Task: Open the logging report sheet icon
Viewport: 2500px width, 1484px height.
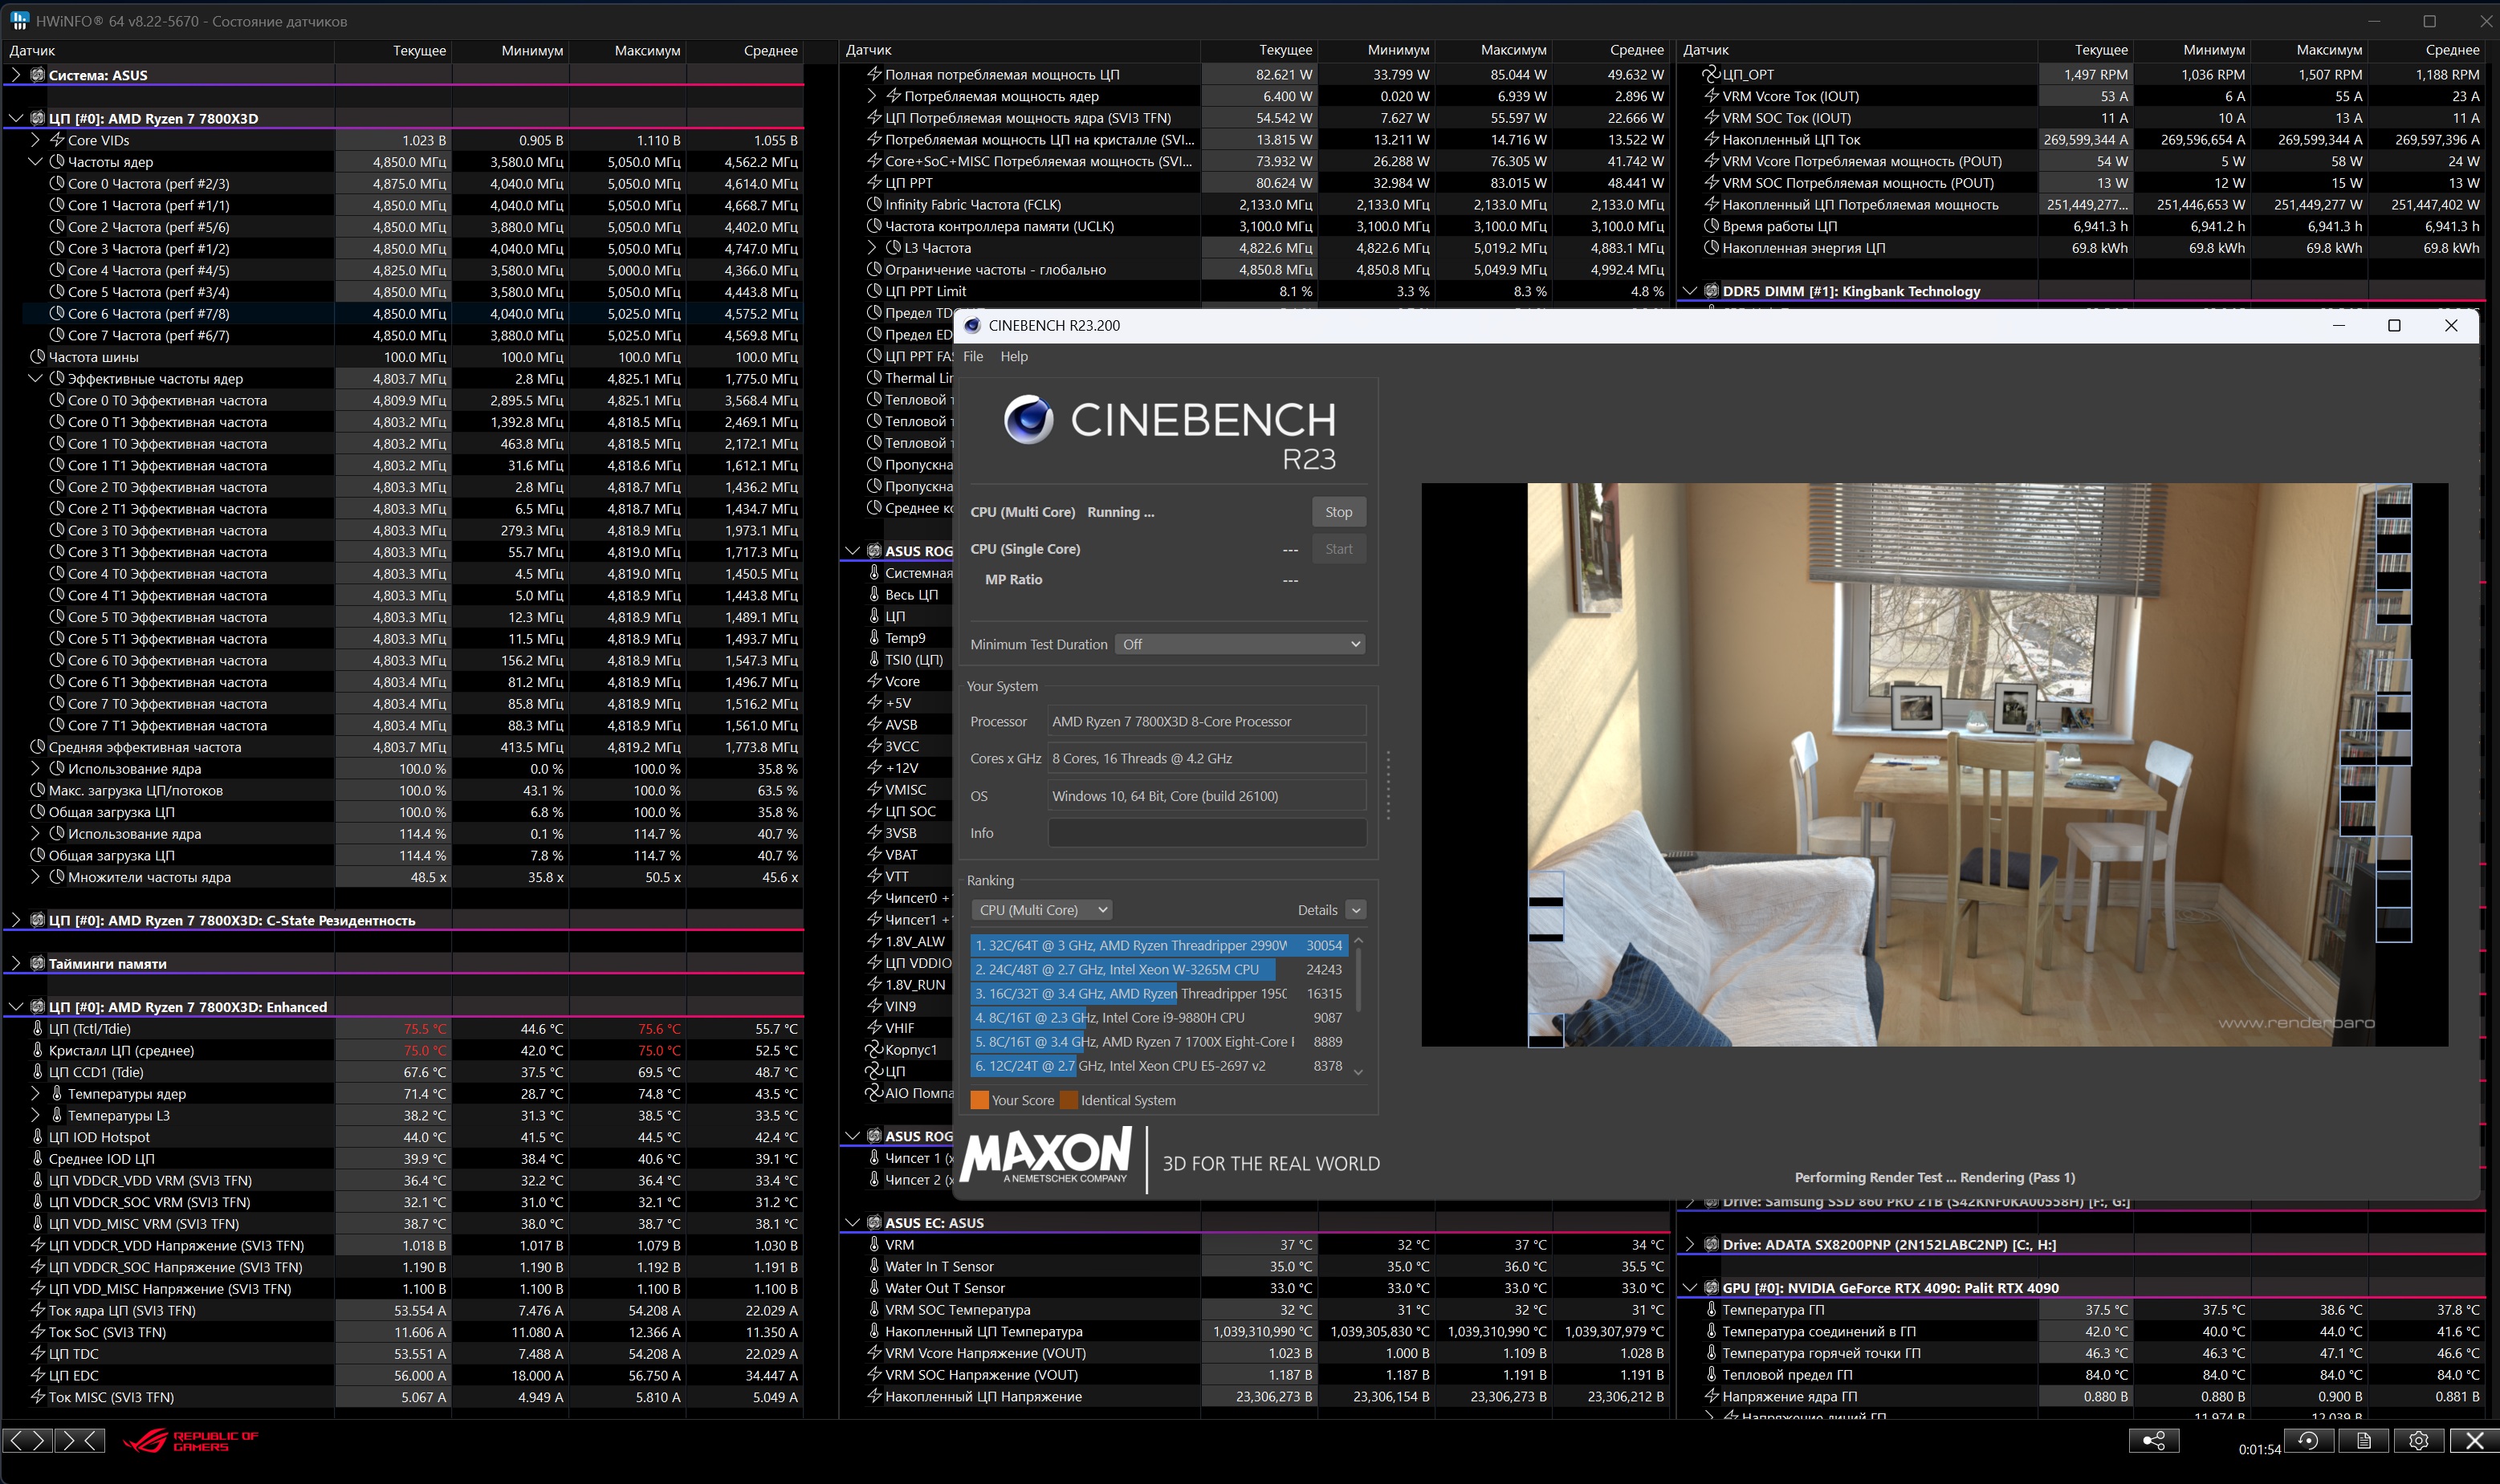Action: (2363, 1440)
